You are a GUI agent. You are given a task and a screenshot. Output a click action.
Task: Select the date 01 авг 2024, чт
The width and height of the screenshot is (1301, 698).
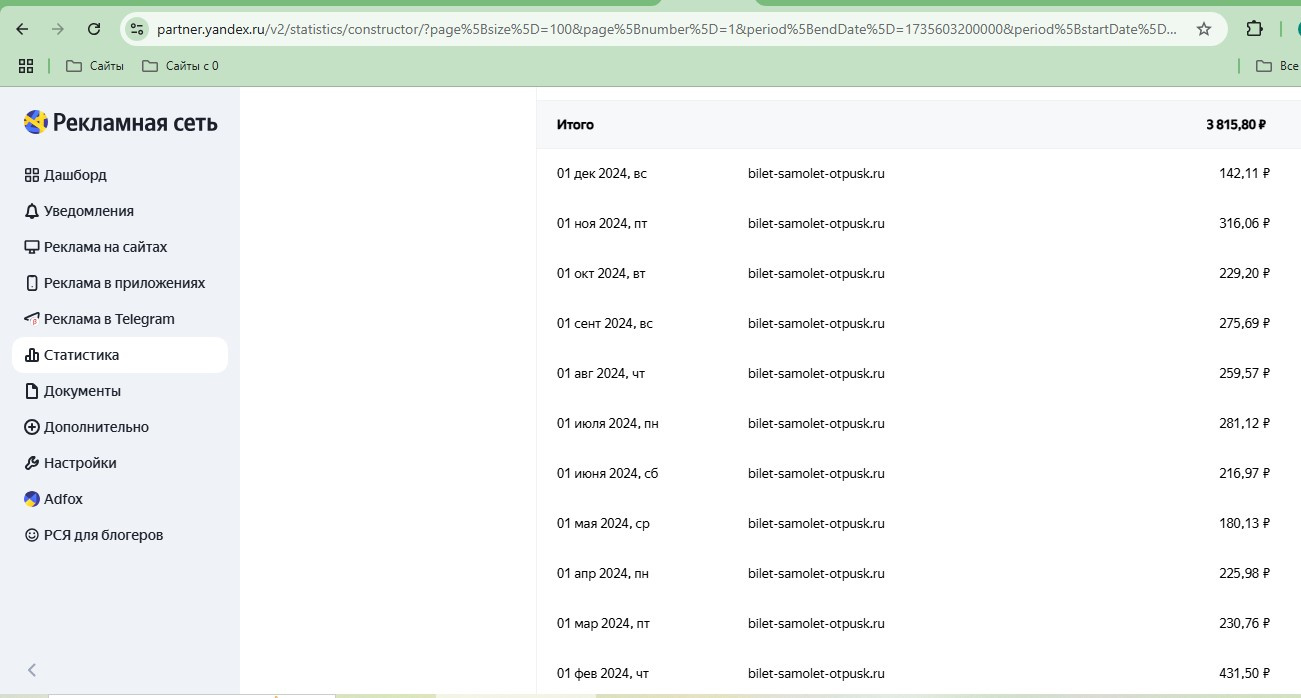tap(601, 373)
